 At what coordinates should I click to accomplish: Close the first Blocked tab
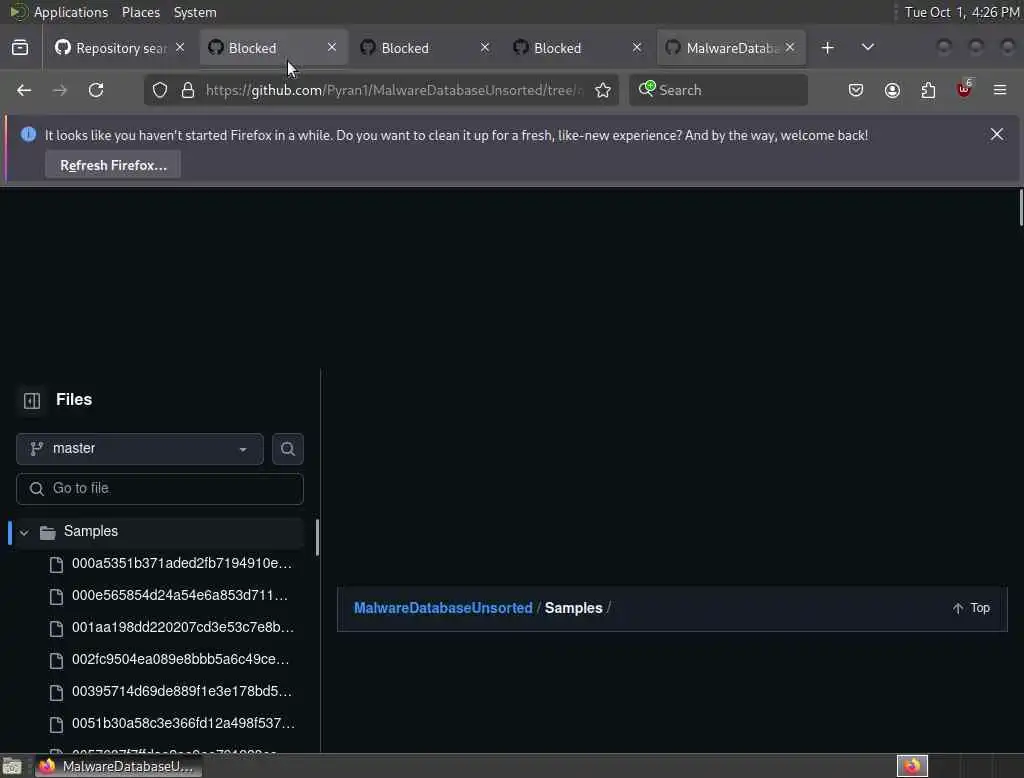[332, 47]
